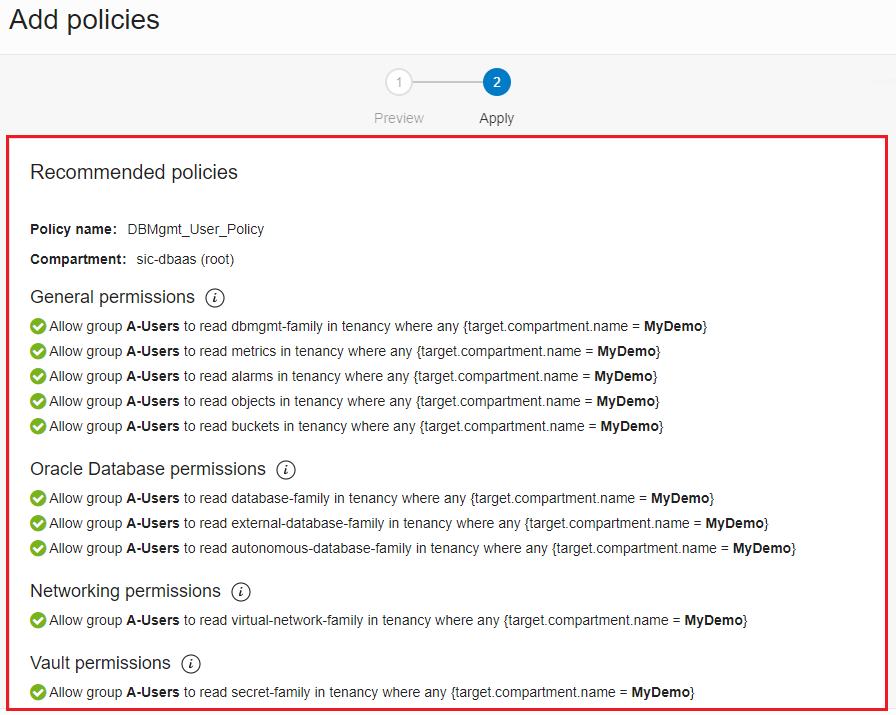Click the DBMgmt_User_Policy name text
The image size is (896, 715).
[196, 229]
